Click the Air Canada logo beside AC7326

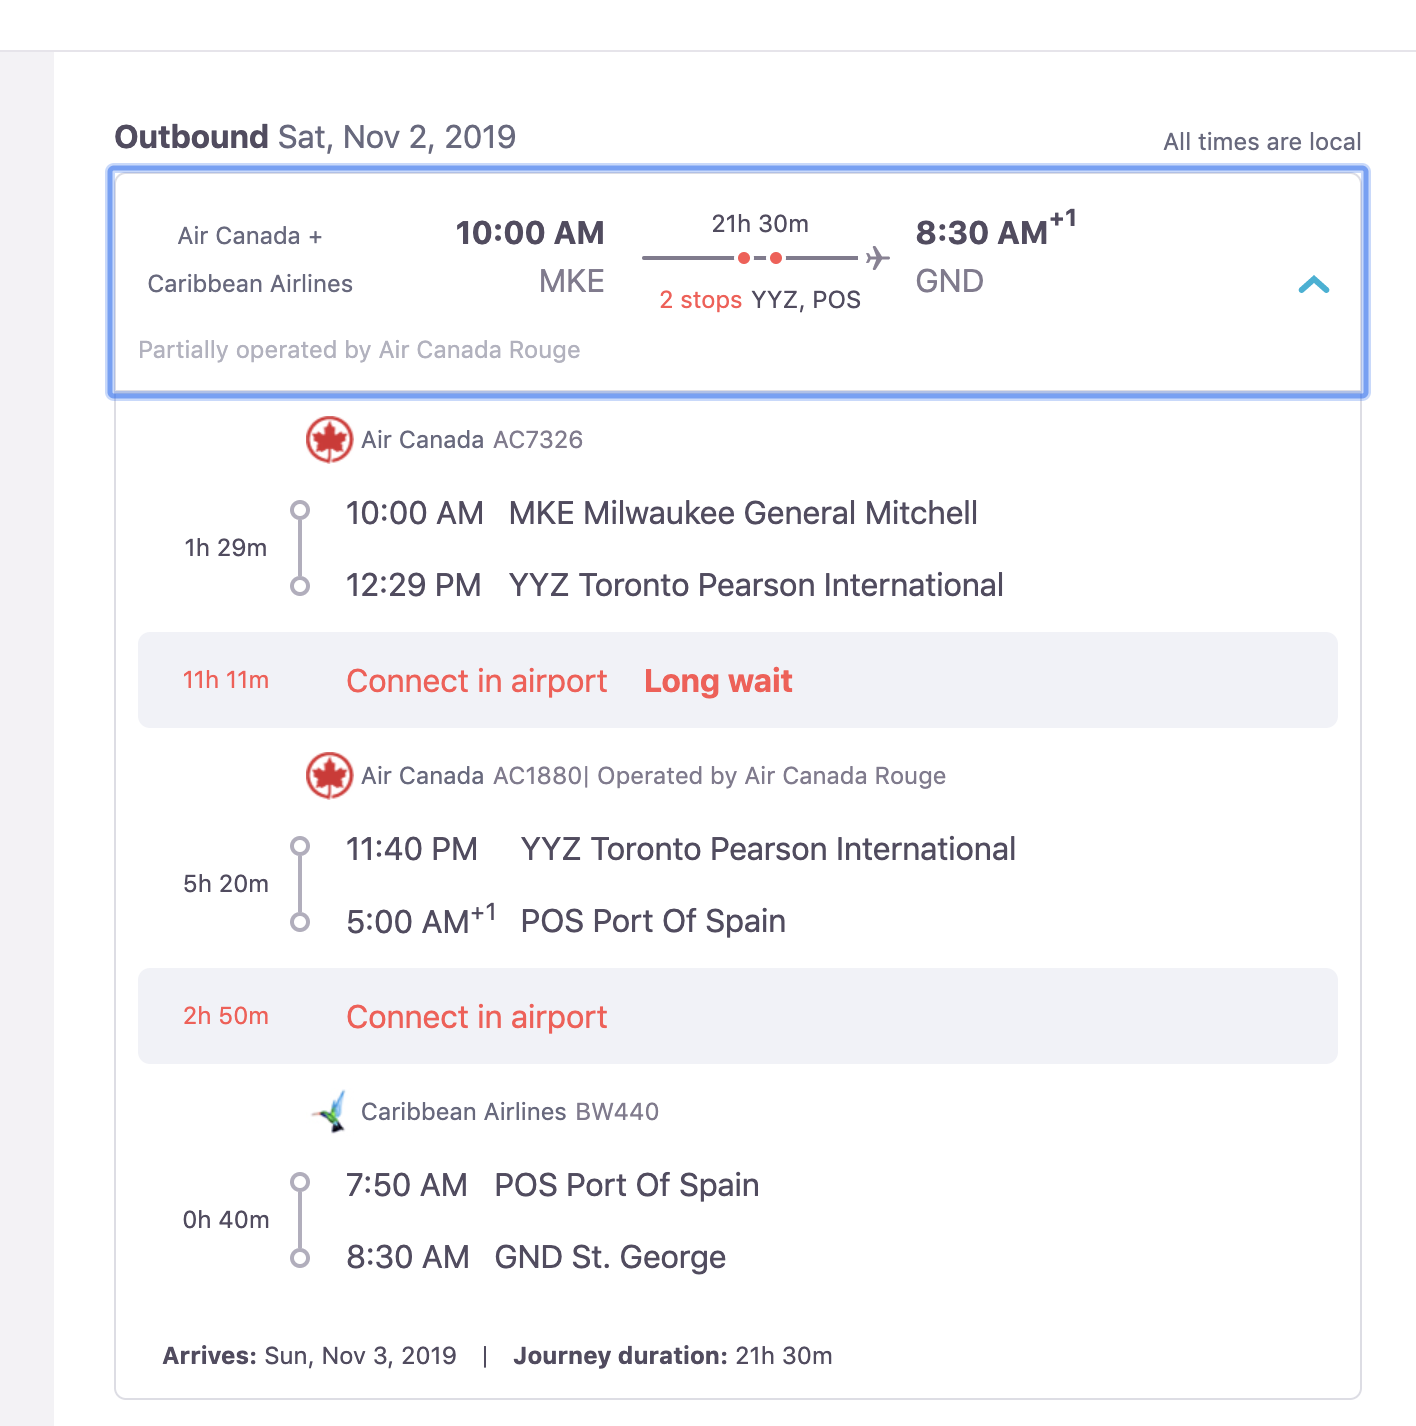pyautogui.click(x=328, y=438)
